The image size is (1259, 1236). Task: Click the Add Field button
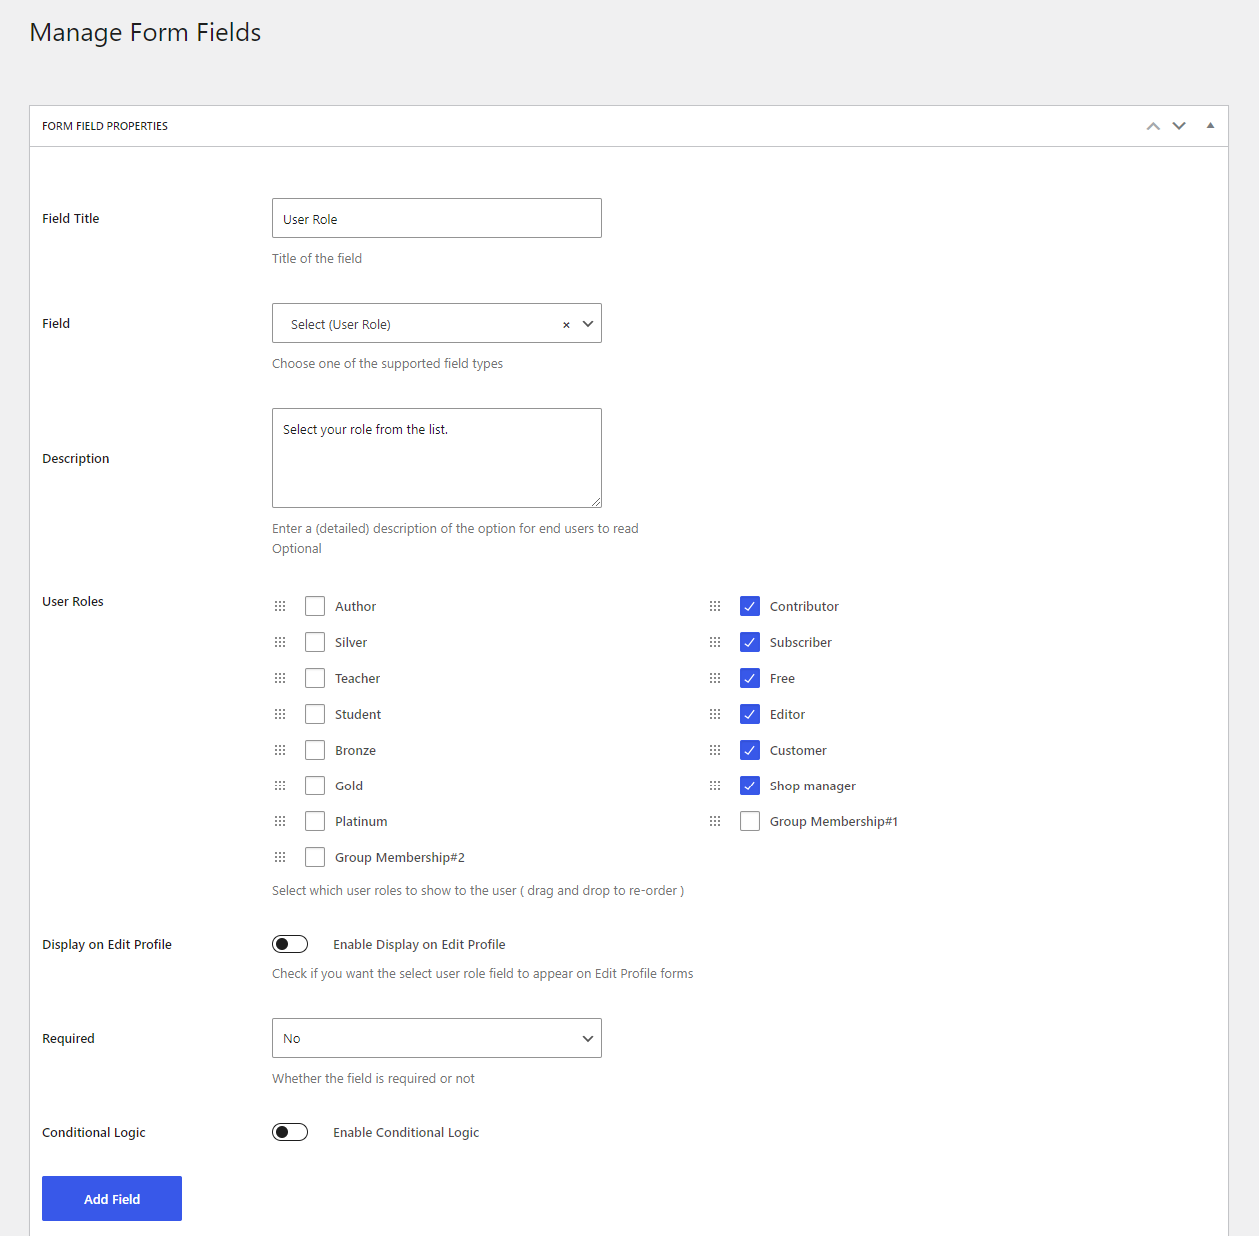(x=111, y=1198)
